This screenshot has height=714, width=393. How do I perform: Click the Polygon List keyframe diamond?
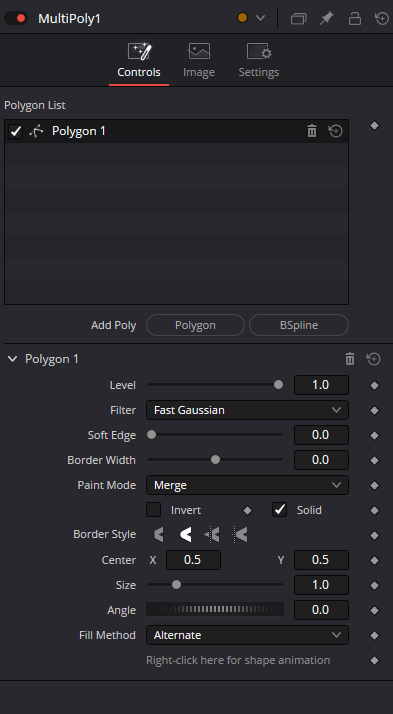click(374, 126)
